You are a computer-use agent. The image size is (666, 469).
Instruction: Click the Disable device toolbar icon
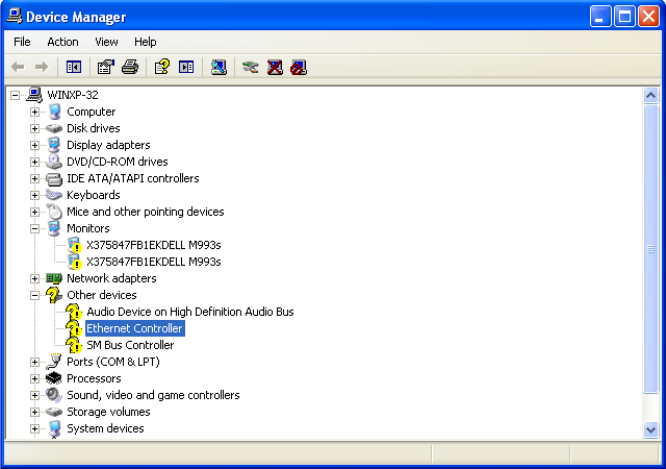point(298,67)
